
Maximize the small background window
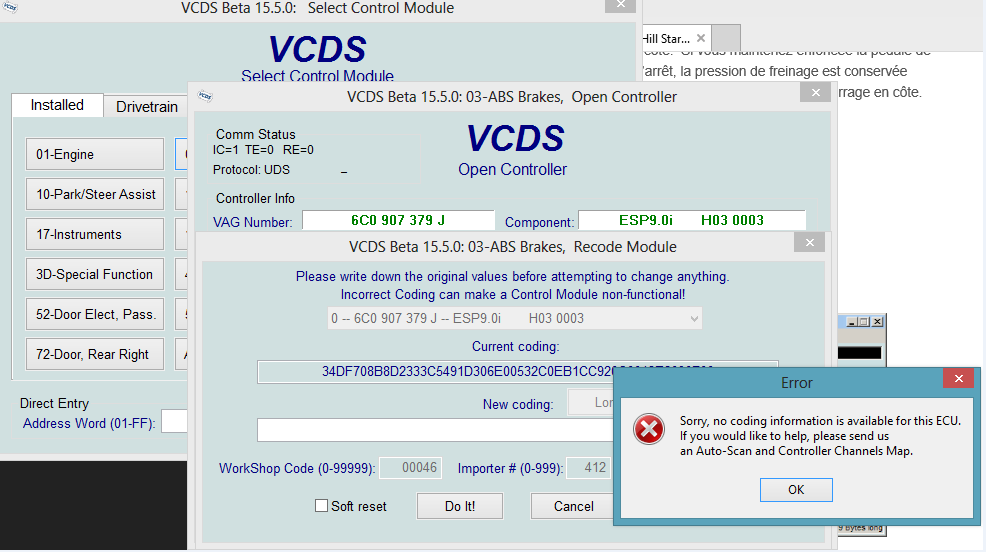[x=865, y=321]
